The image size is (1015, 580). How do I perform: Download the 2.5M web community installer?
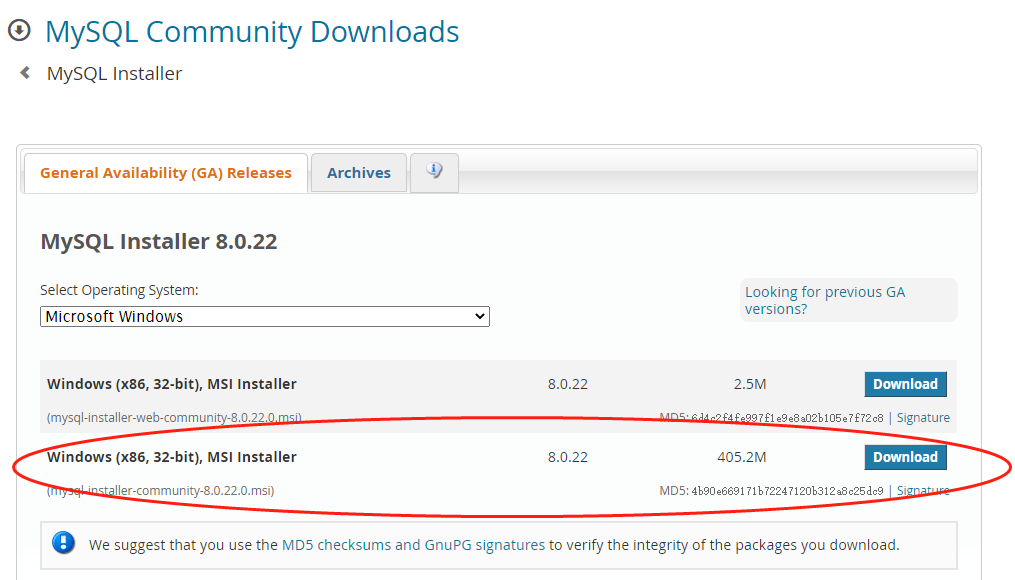coord(906,384)
